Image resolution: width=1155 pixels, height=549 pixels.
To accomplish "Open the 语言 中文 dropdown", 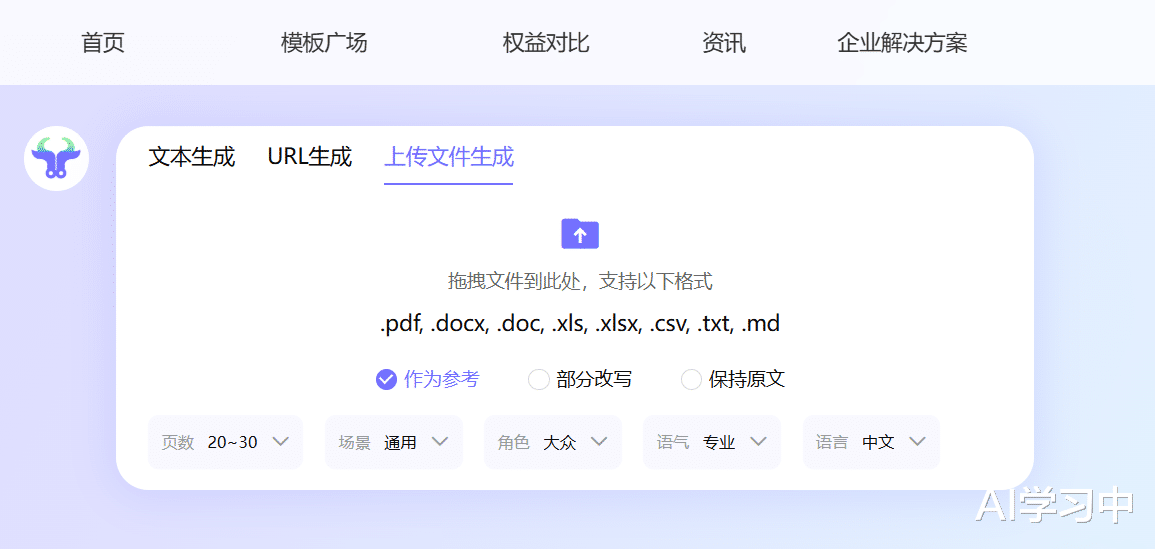I will tap(871, 442).
